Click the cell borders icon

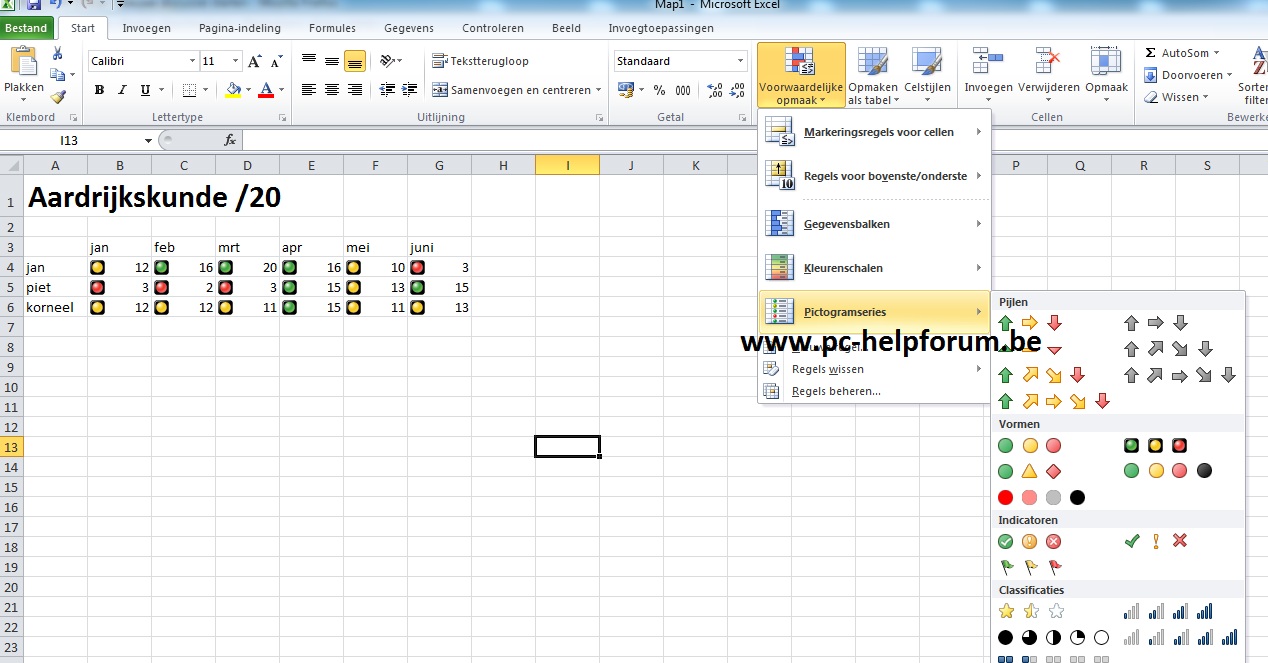[189, 90]
